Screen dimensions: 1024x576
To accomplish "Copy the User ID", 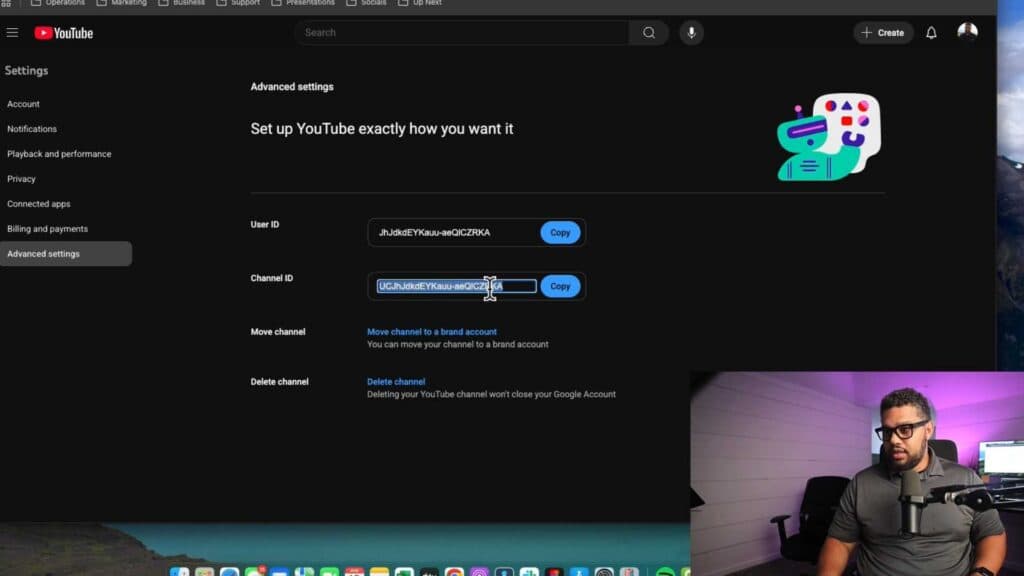I will click(560, 232).
